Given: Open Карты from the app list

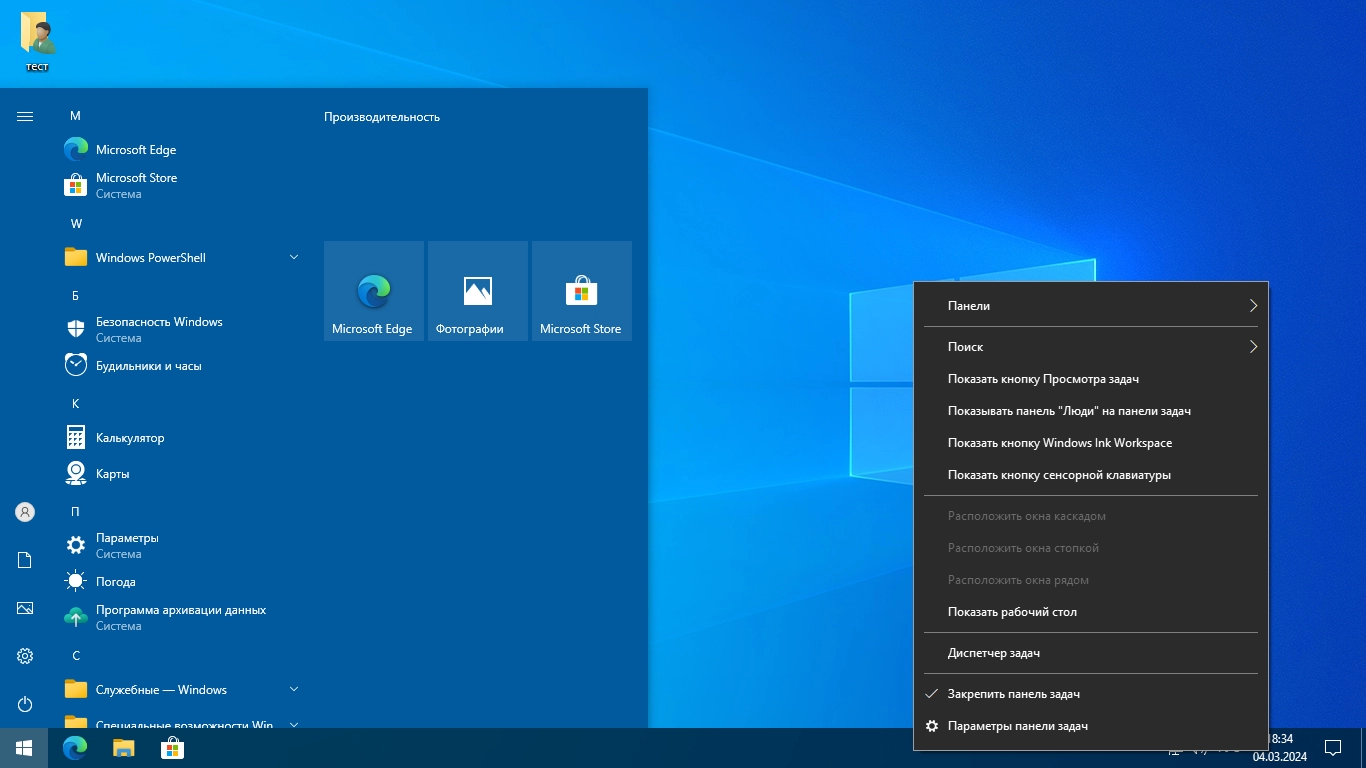Looking at the screenshot, I should tap(112, 474).
